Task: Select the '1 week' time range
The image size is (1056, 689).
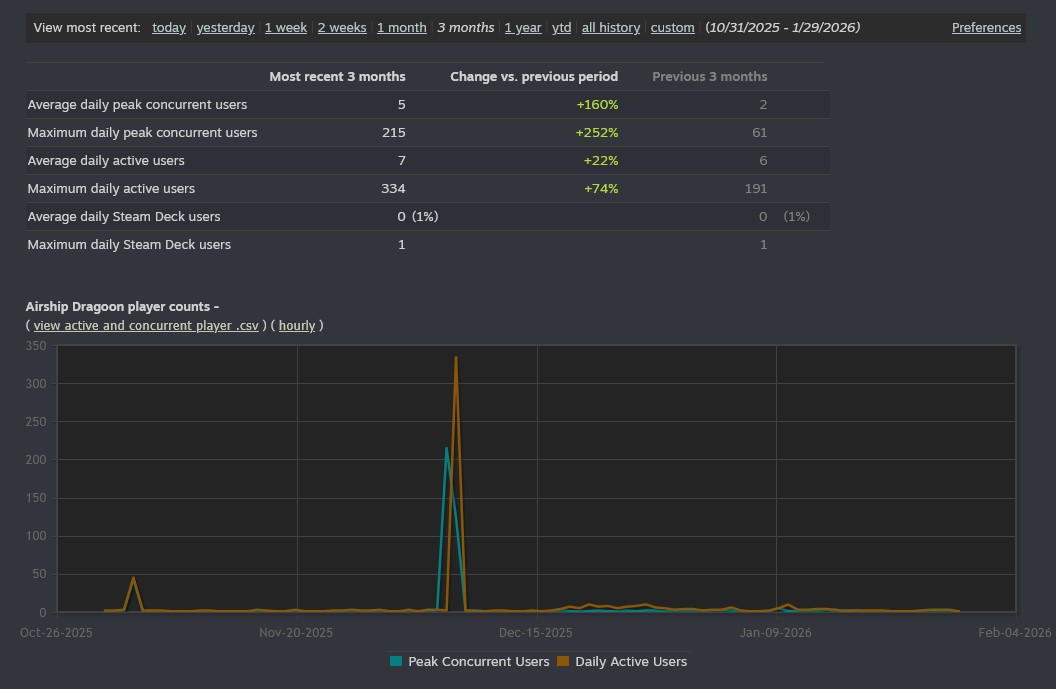Action: [286, 28]
